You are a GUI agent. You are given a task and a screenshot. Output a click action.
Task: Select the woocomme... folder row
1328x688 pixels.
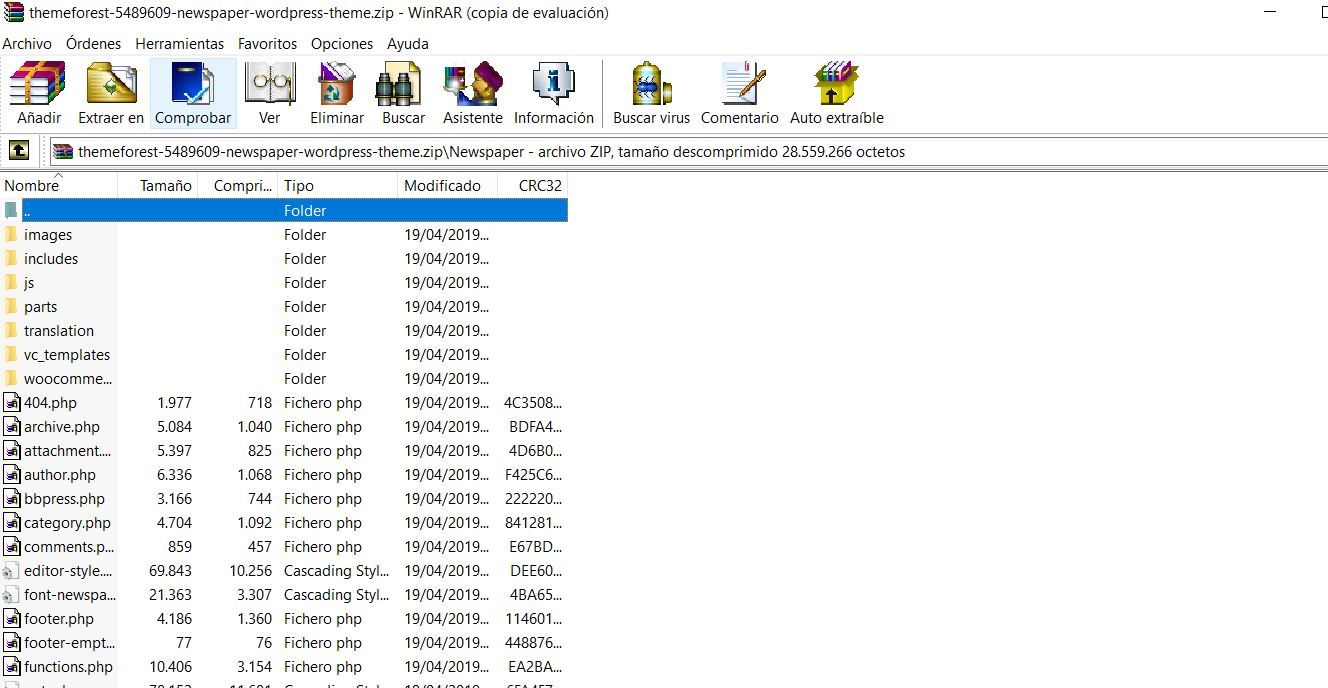[284, 379]
